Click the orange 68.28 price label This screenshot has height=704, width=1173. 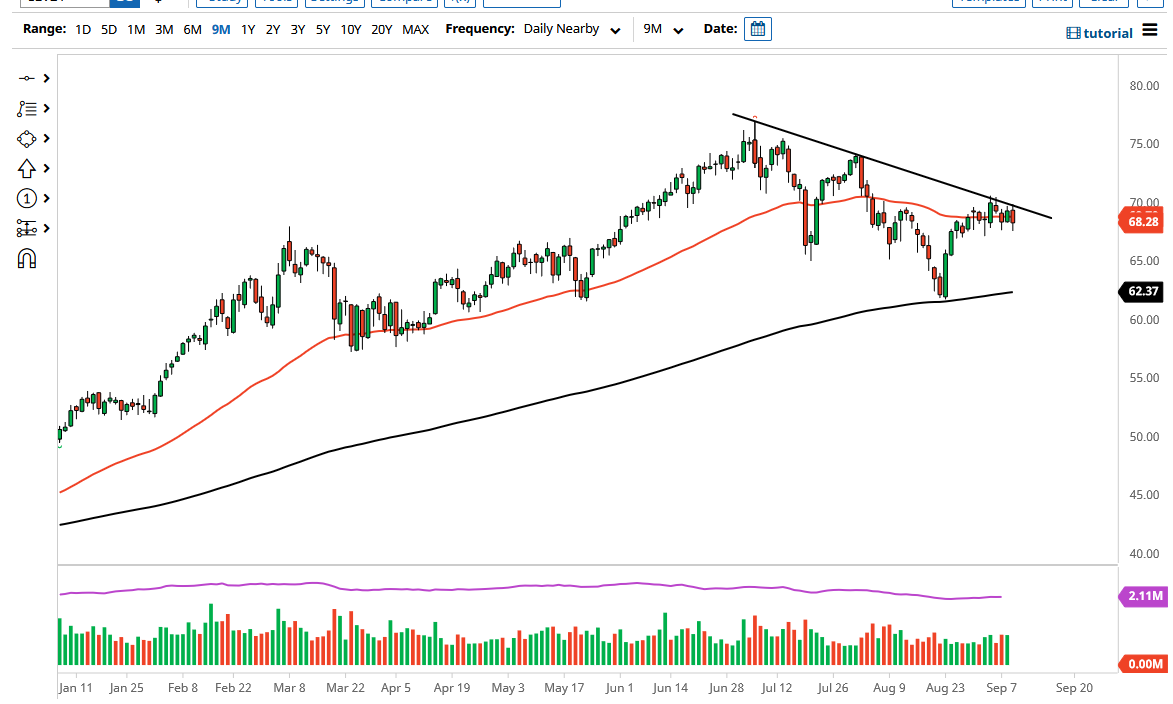(1143, 222)
